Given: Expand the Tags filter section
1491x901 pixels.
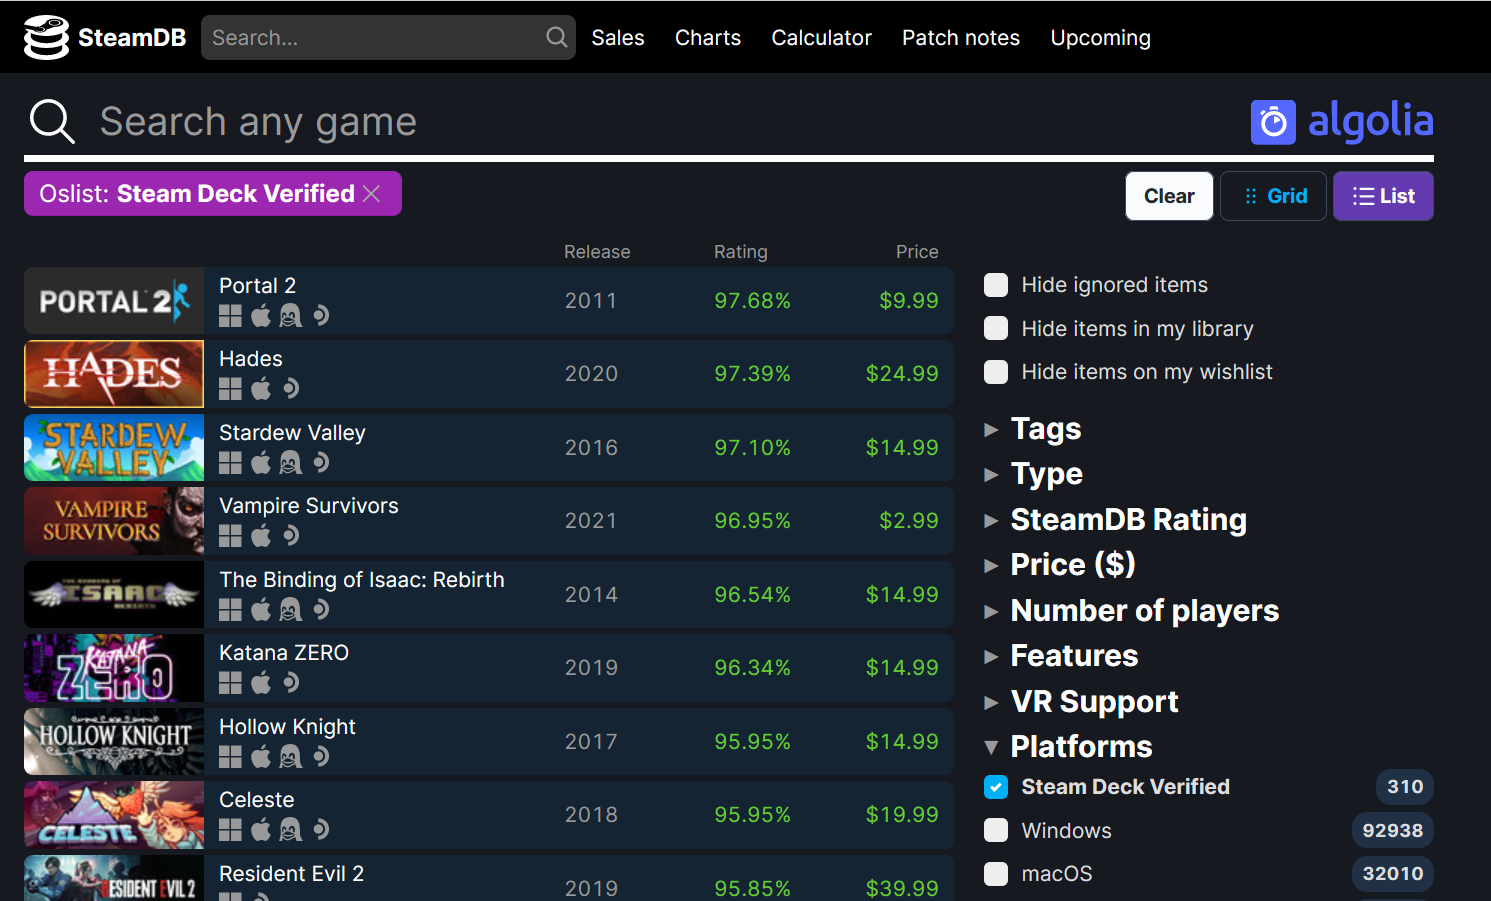Looking at the screenshot, I should pyautogui.click(x=1045, y=429).
